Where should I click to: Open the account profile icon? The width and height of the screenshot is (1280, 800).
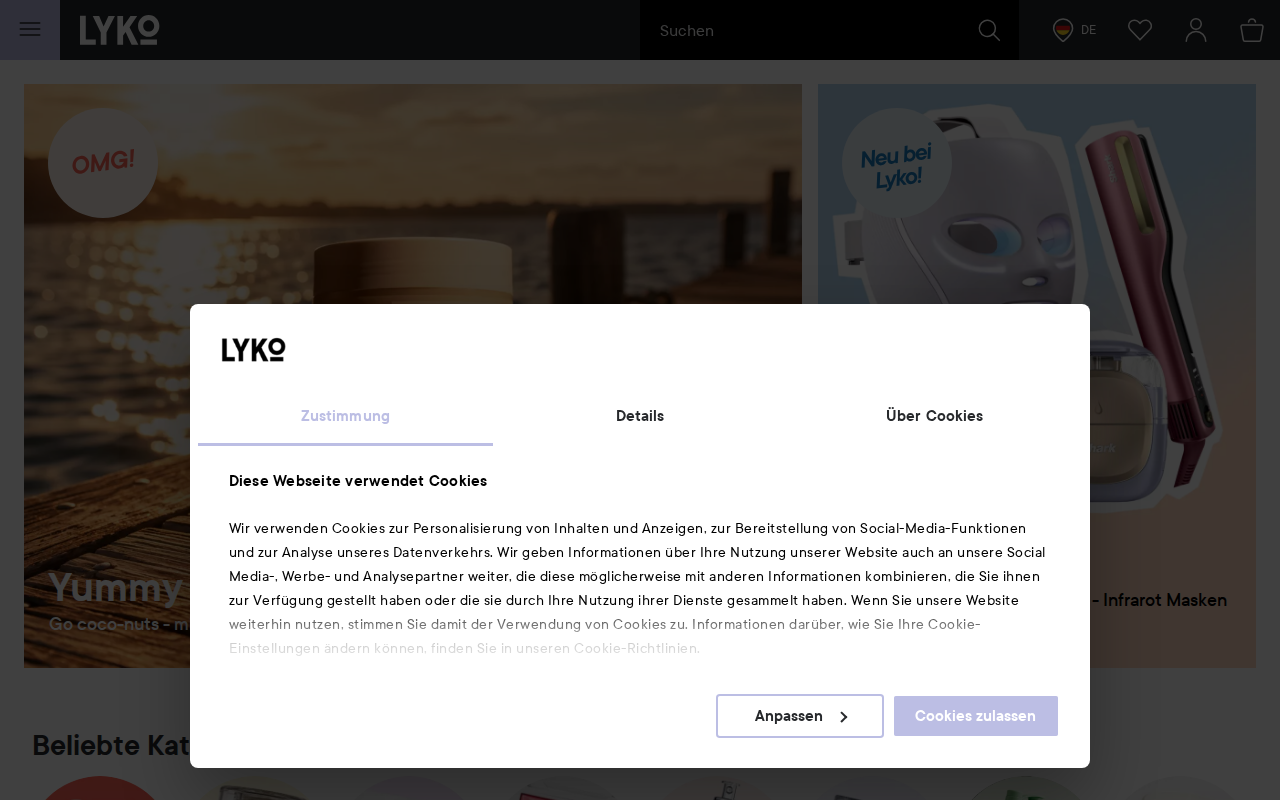tap(1196, 30)
